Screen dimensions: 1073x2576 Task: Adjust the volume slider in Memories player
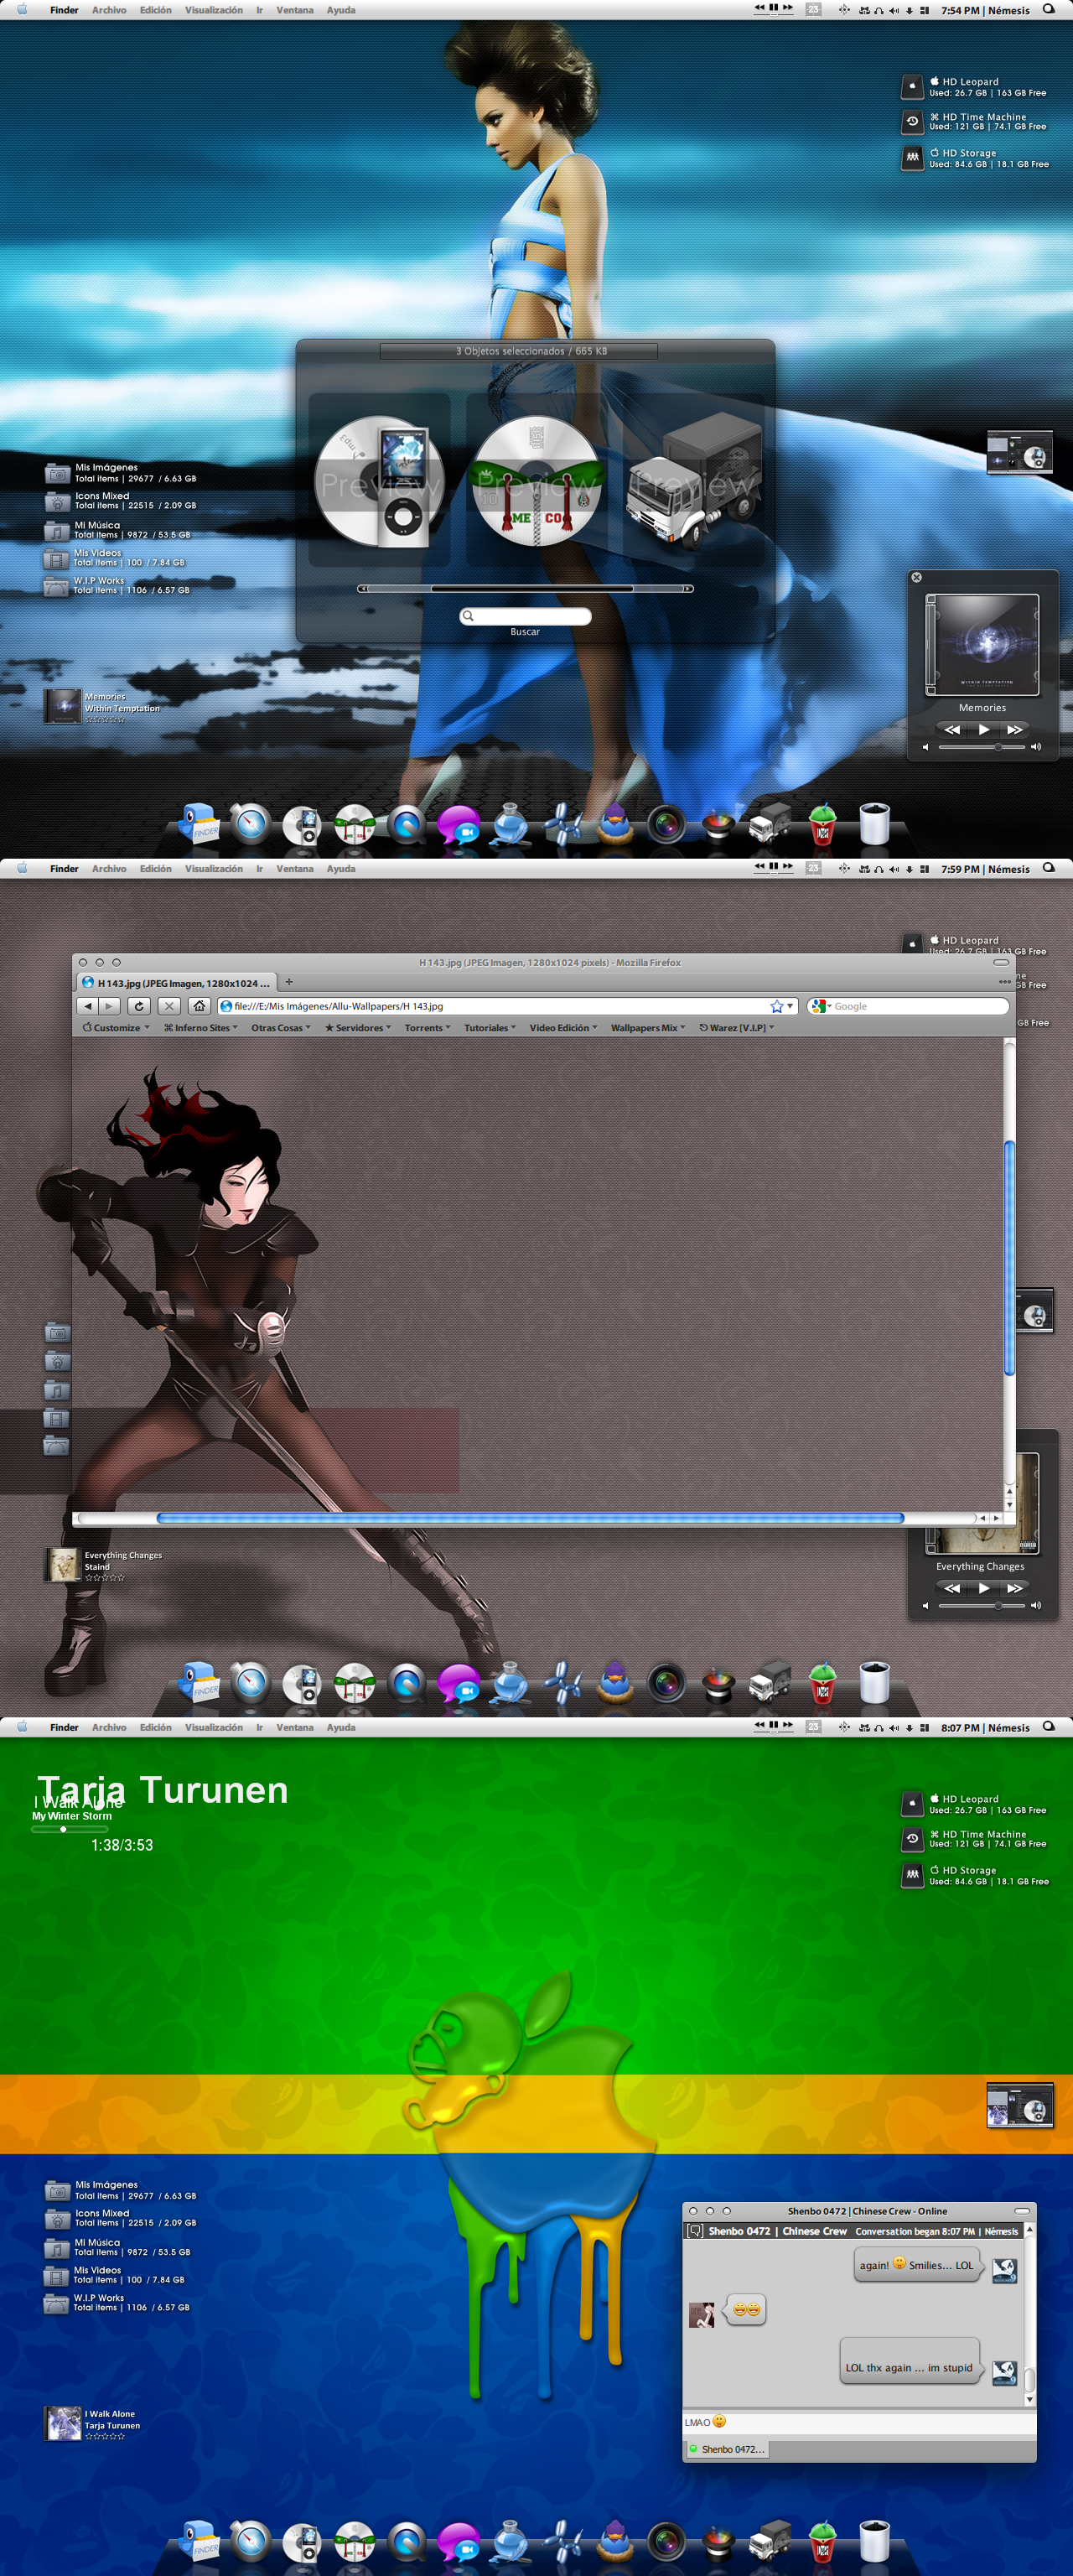click(982, 747)
